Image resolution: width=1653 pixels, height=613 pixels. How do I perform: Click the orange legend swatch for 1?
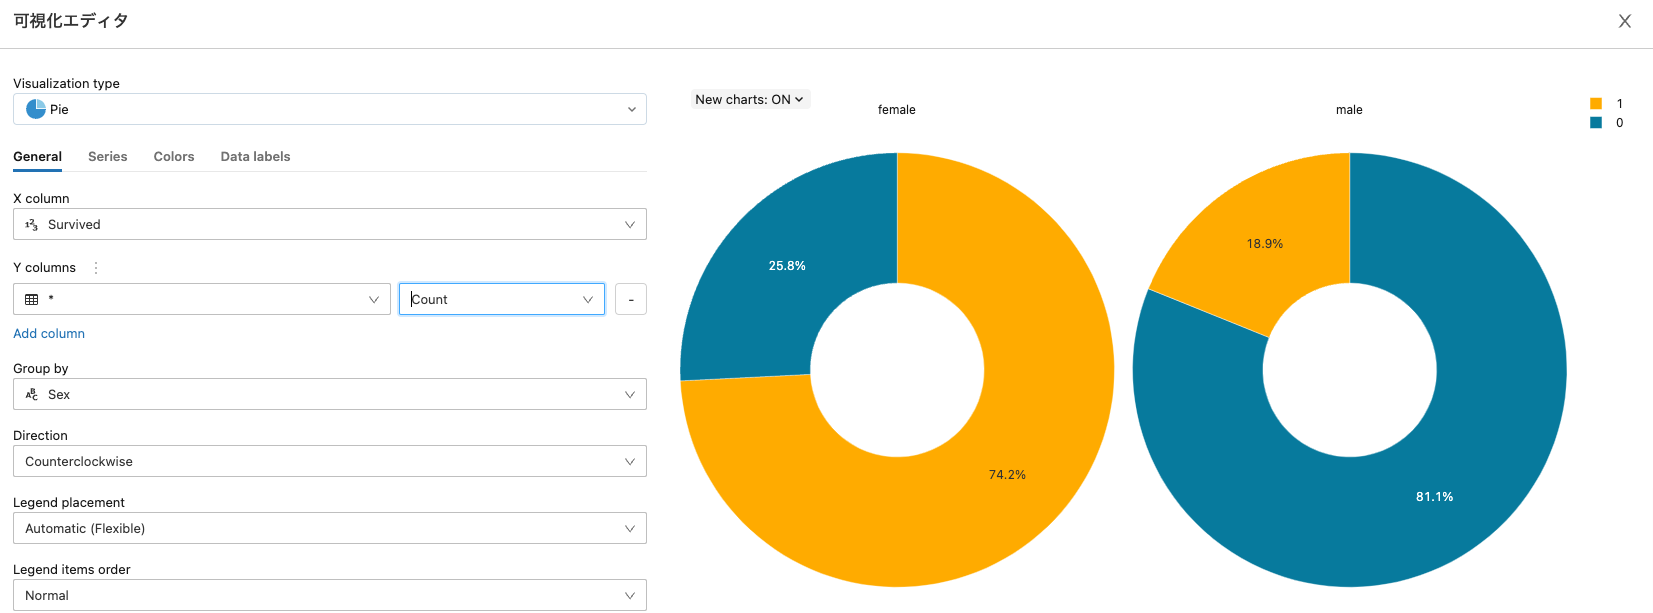1596,104
